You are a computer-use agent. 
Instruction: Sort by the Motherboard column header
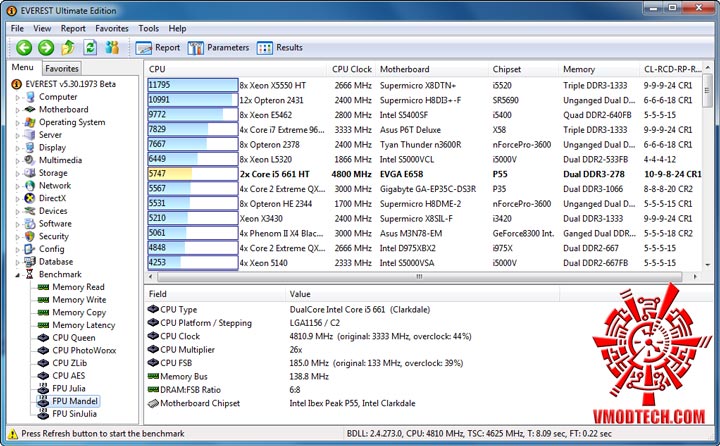point(432,69)
